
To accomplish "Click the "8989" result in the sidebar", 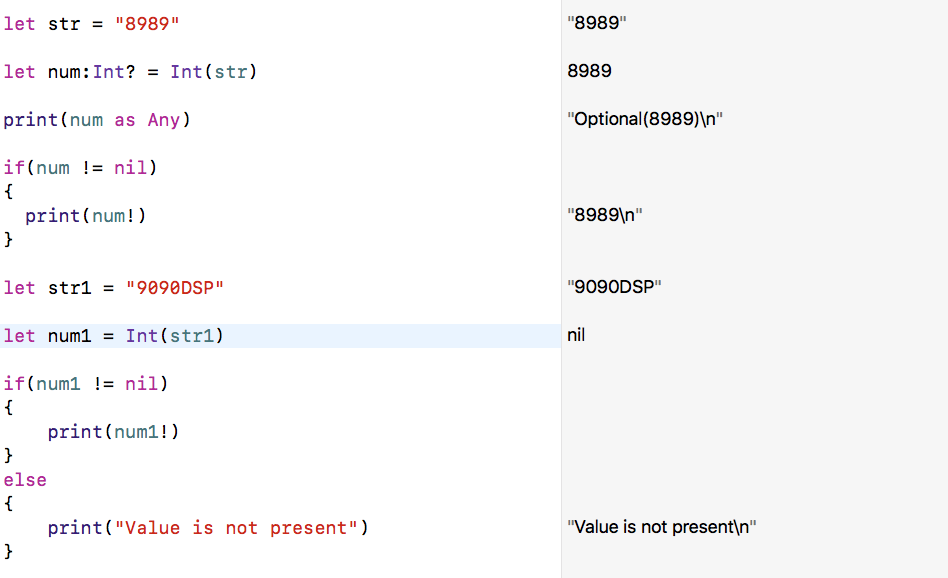I will coord(596,23).
